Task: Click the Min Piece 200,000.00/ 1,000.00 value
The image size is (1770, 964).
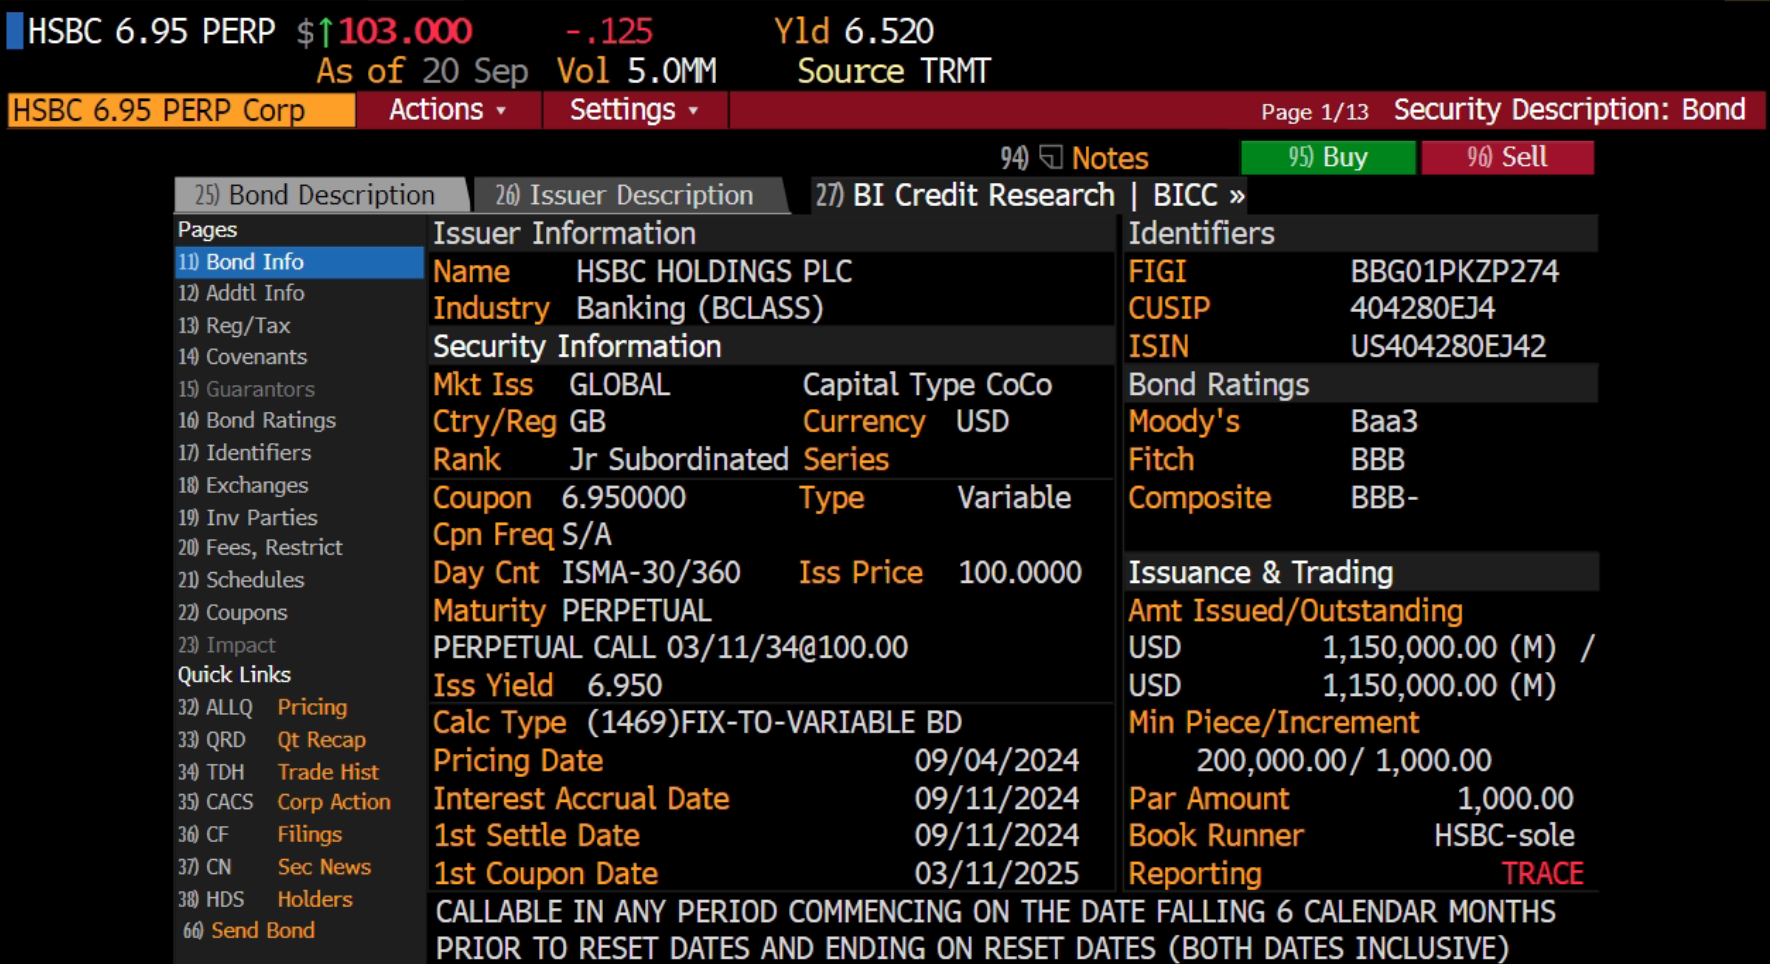Action: pyautogui.click(x=1344, y=760)
